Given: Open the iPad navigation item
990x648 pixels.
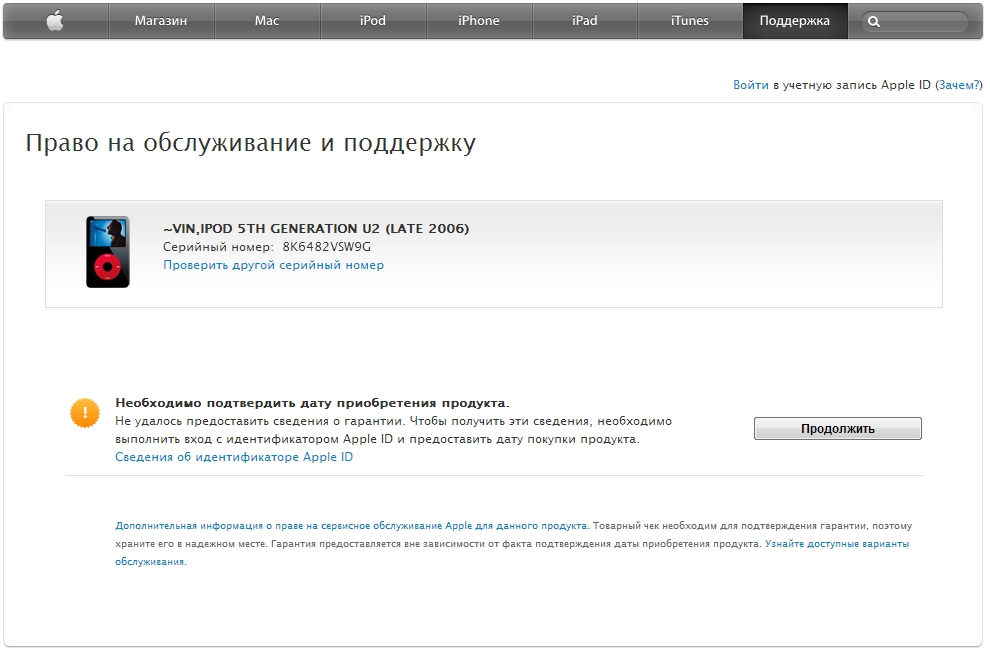Looking at the screenshot, I should coord(585,21).
